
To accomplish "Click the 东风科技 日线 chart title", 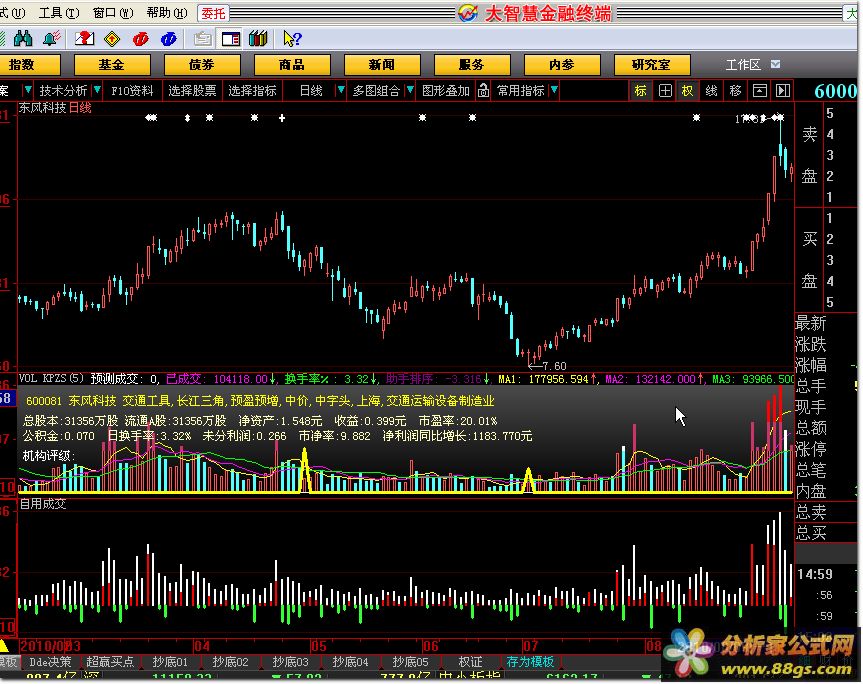I will [x=55, y=108].
